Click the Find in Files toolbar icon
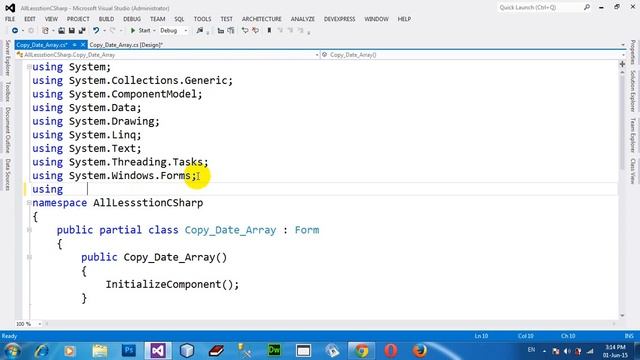Viewport: 640px width, 360px height. tap(200, 31)
